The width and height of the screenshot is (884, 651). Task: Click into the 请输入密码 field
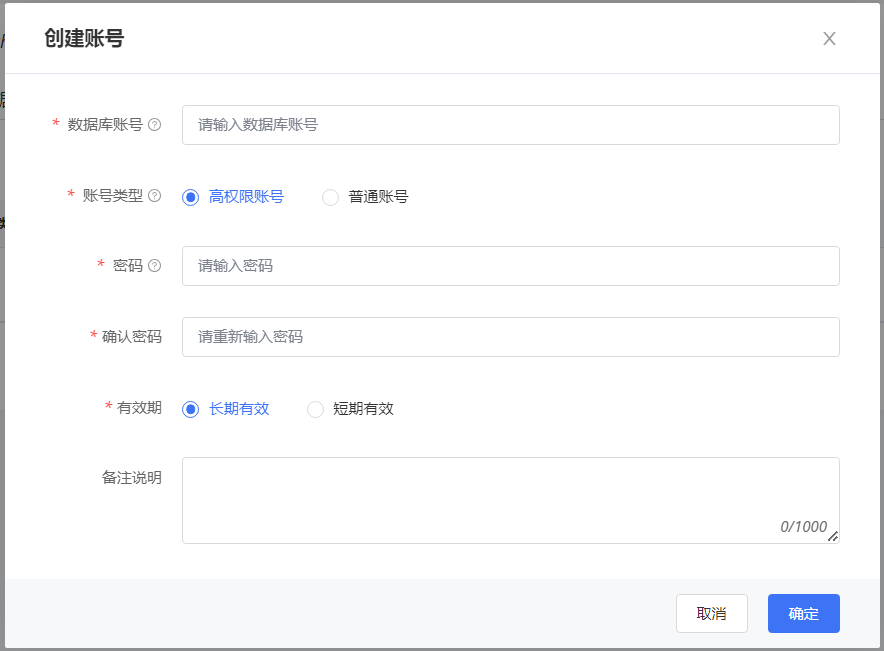510,266
